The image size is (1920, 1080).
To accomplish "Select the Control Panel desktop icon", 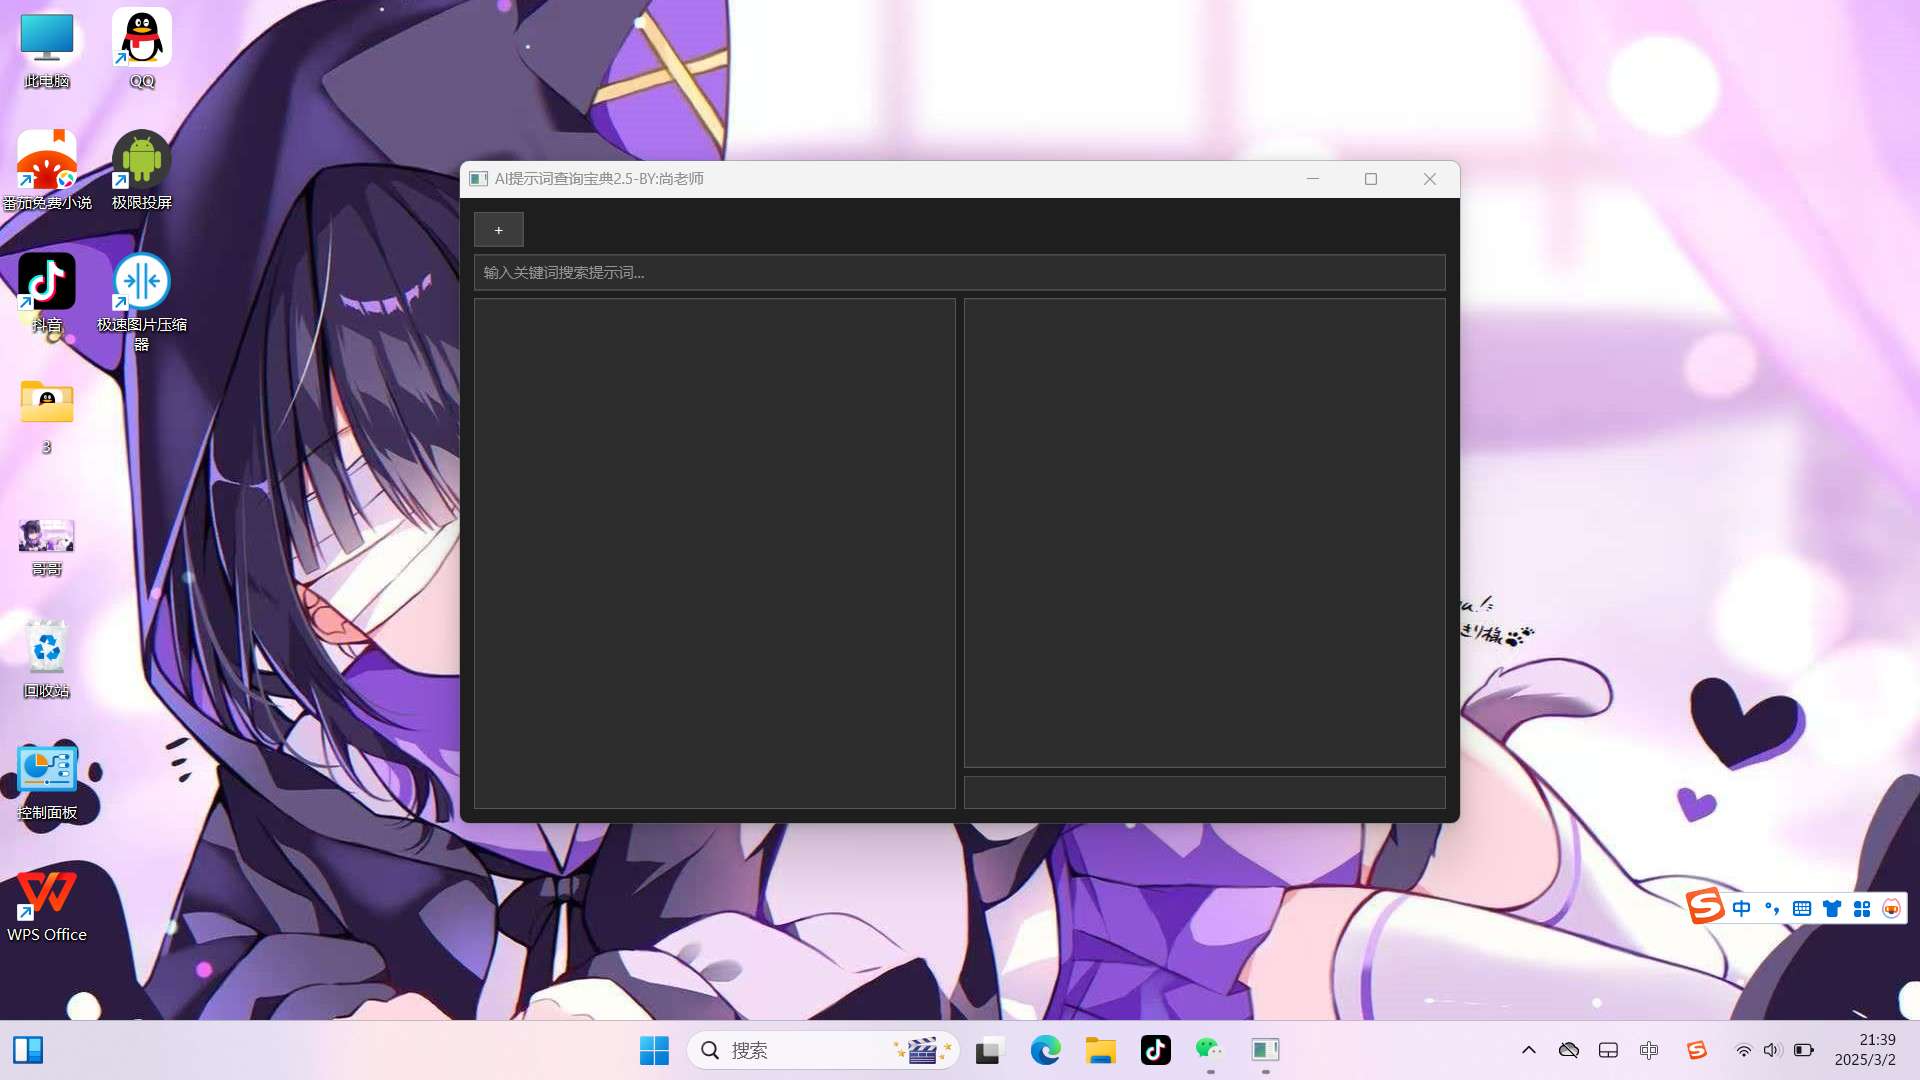I will pyautogui.click(x=47, y=782).
